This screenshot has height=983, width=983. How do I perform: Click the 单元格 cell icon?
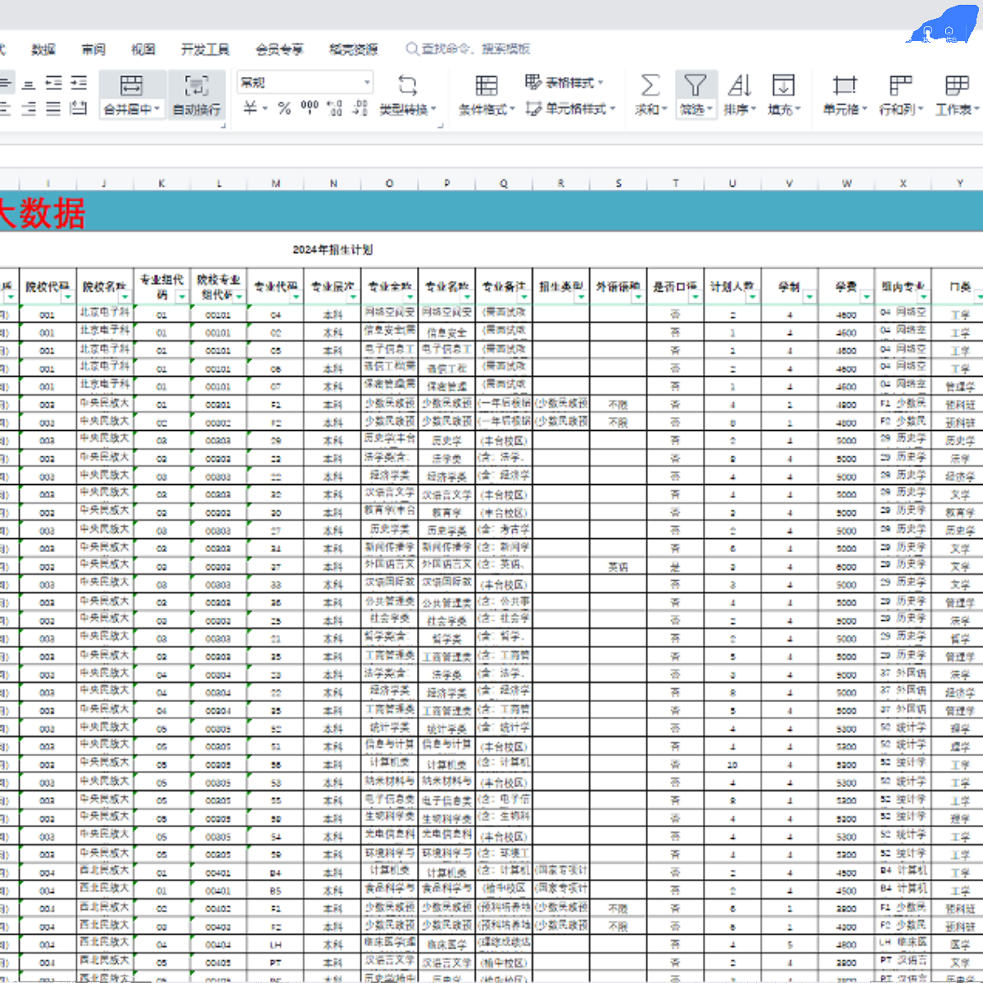click(844, 85)
